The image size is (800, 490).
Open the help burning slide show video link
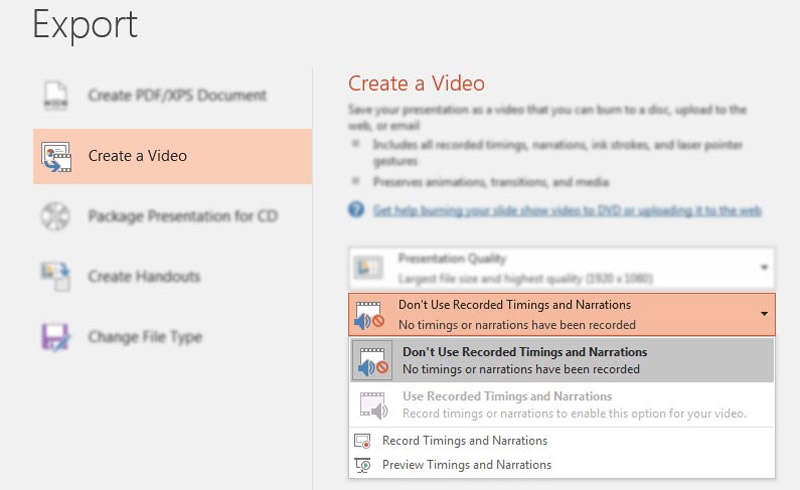point(567,211)
